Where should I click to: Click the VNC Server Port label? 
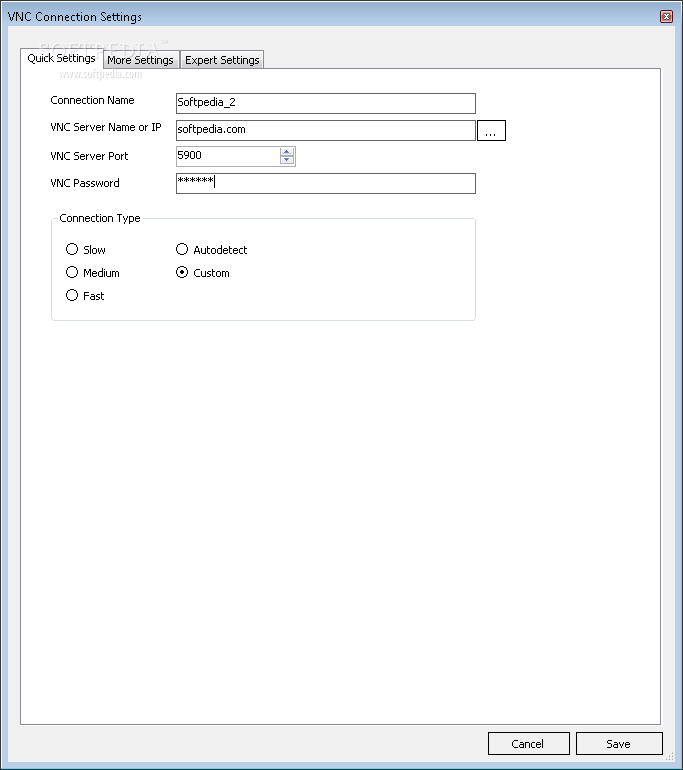point(89,156)
